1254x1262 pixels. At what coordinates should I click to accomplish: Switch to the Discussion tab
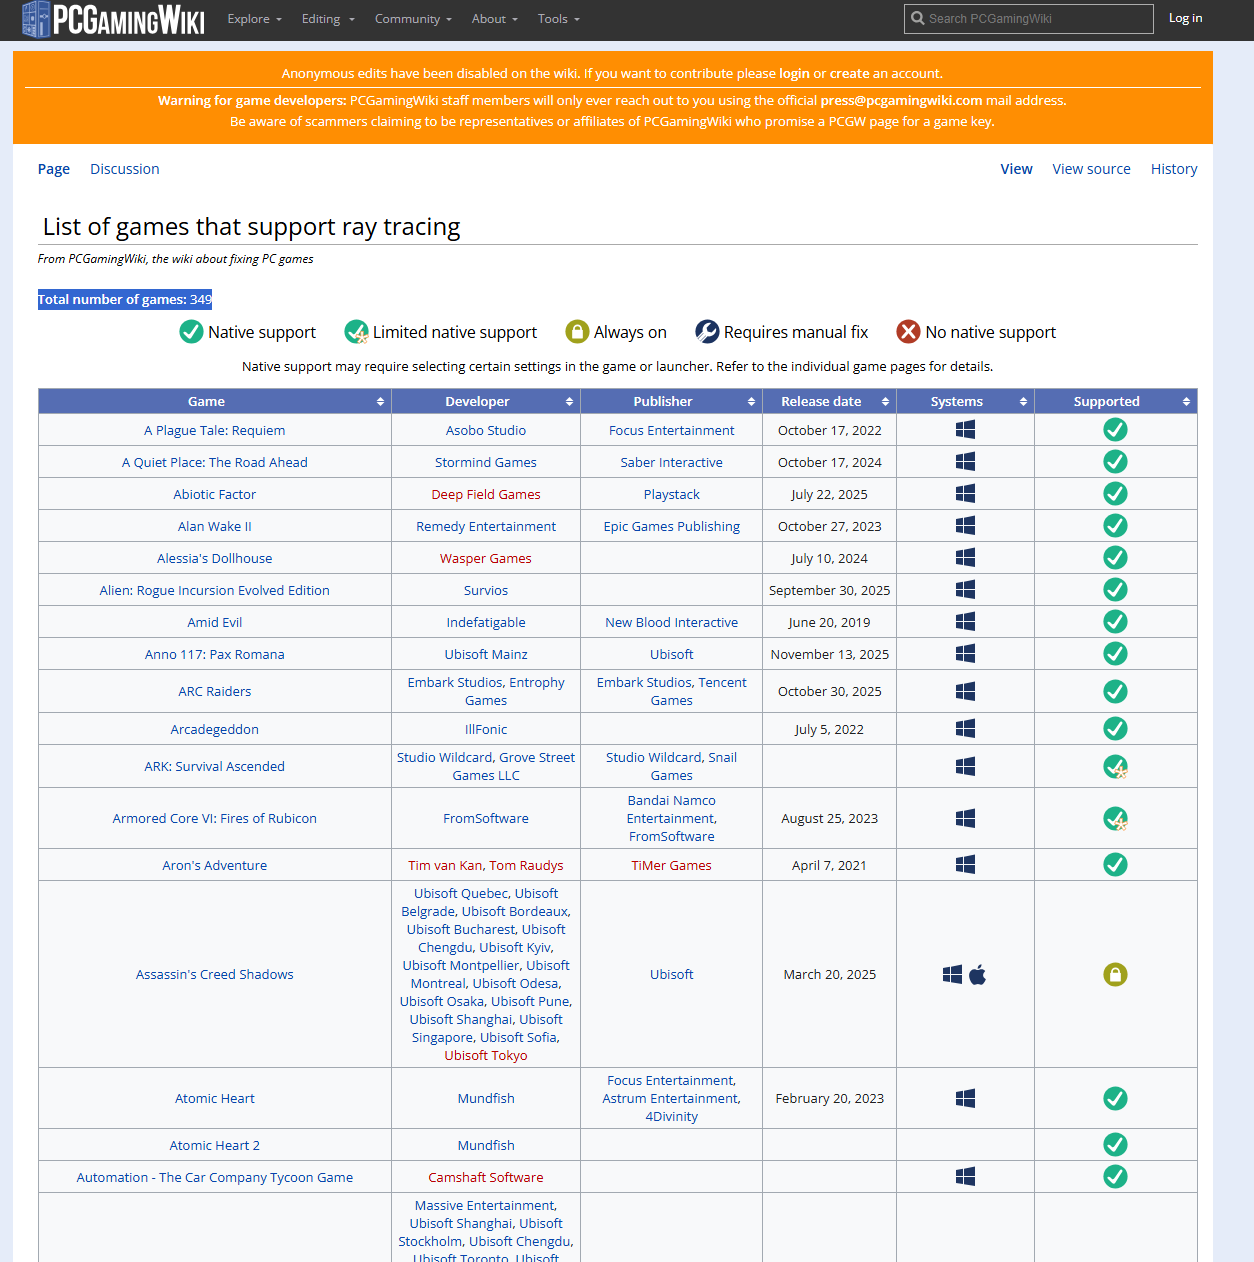click(125, 169)
